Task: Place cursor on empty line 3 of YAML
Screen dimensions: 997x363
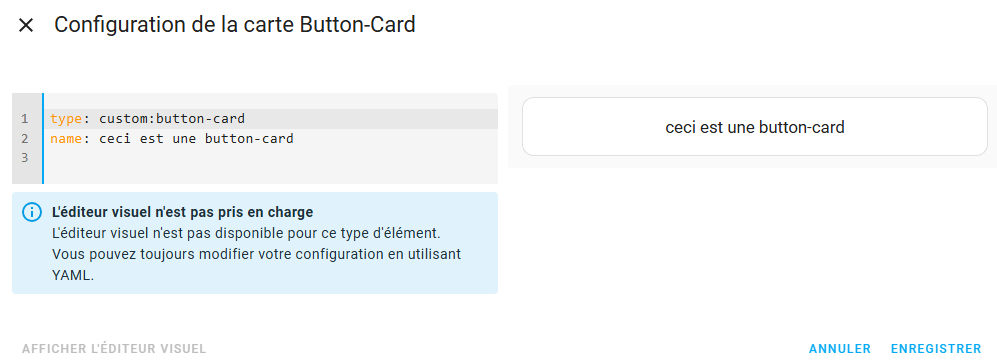Action: tap(270, 158)
